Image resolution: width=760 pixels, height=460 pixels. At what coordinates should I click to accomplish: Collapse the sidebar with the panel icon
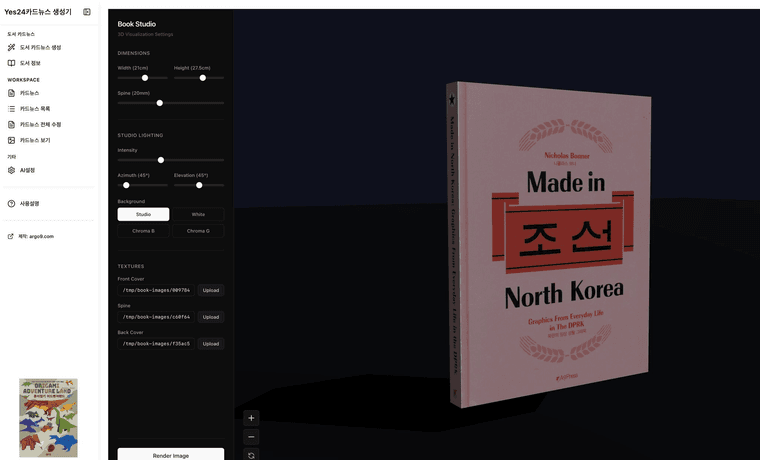[87, 12]
